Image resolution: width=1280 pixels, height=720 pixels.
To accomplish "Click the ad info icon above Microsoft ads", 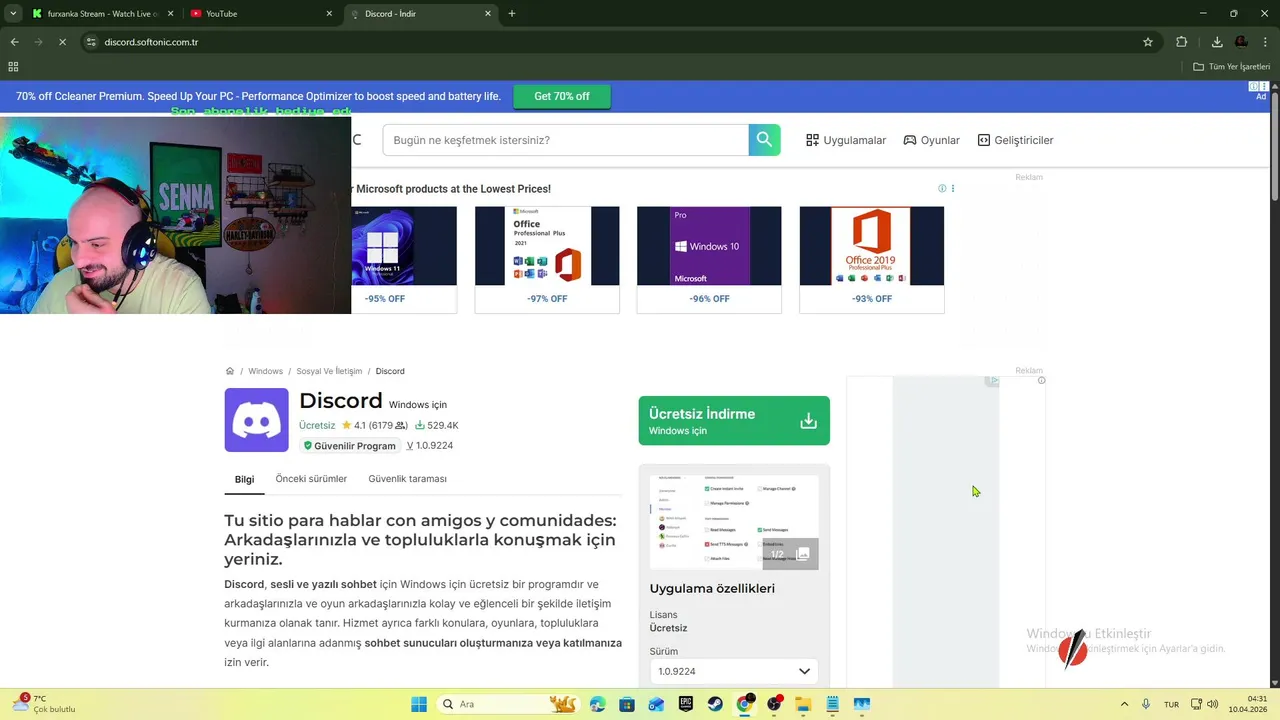I will tap(942, 188).
